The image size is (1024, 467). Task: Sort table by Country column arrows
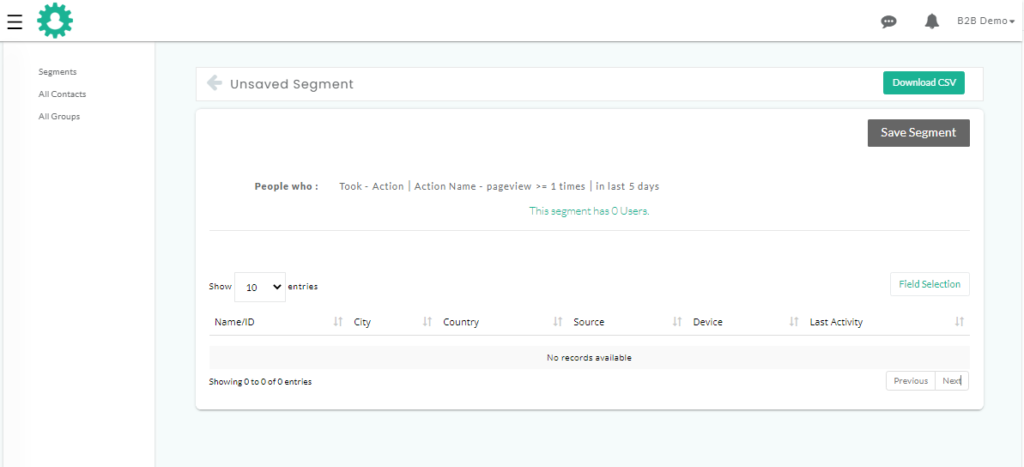tap(558, 322)
